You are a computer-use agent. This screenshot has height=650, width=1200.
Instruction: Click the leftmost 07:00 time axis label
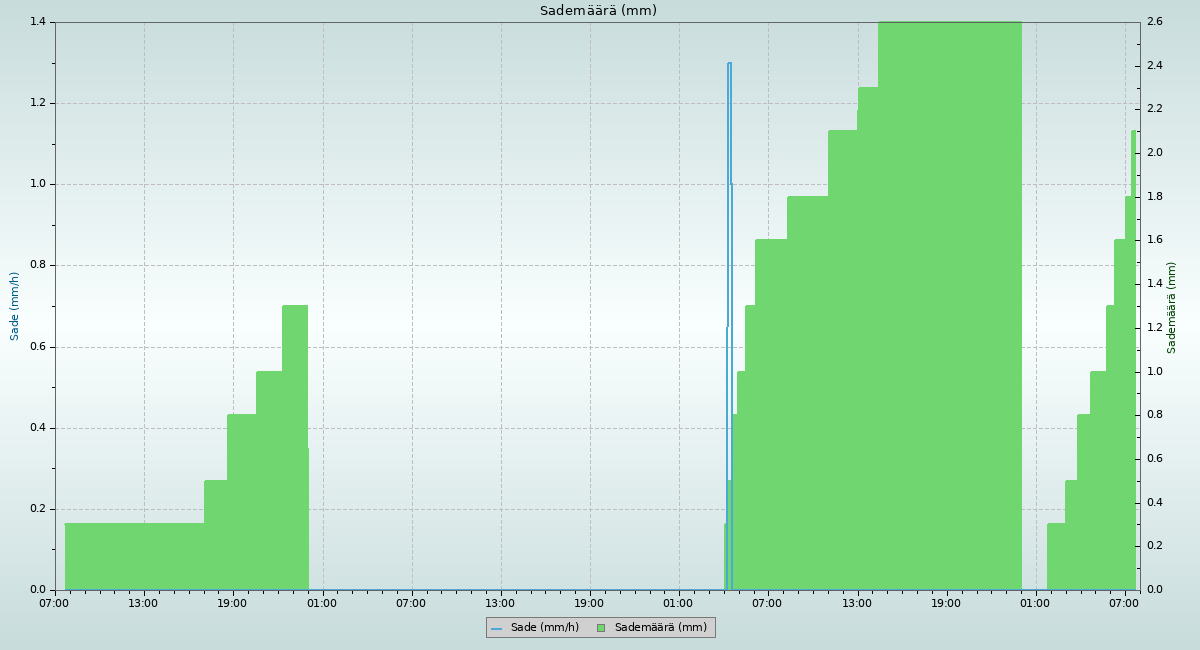pyautogui.click(x=54, y=603)
